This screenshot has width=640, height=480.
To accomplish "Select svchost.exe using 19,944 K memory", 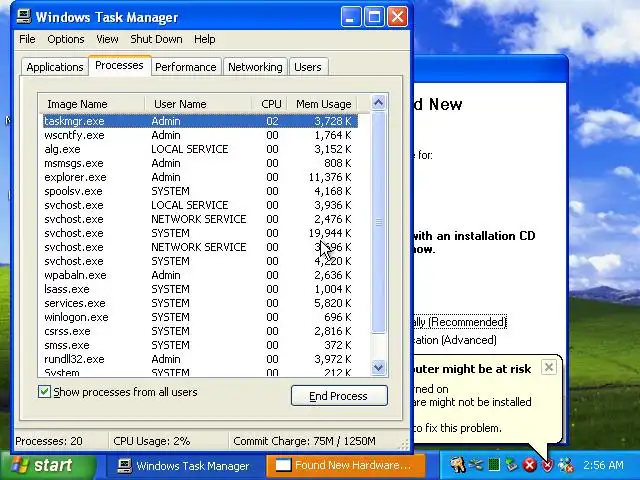I will click(200, 233).
